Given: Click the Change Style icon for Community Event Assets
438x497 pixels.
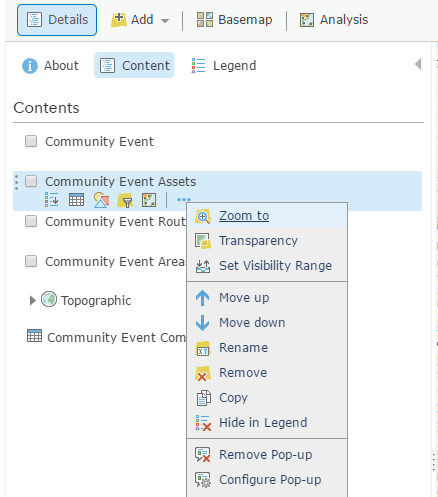Looking at the screenshot, I should pos(101,200).
